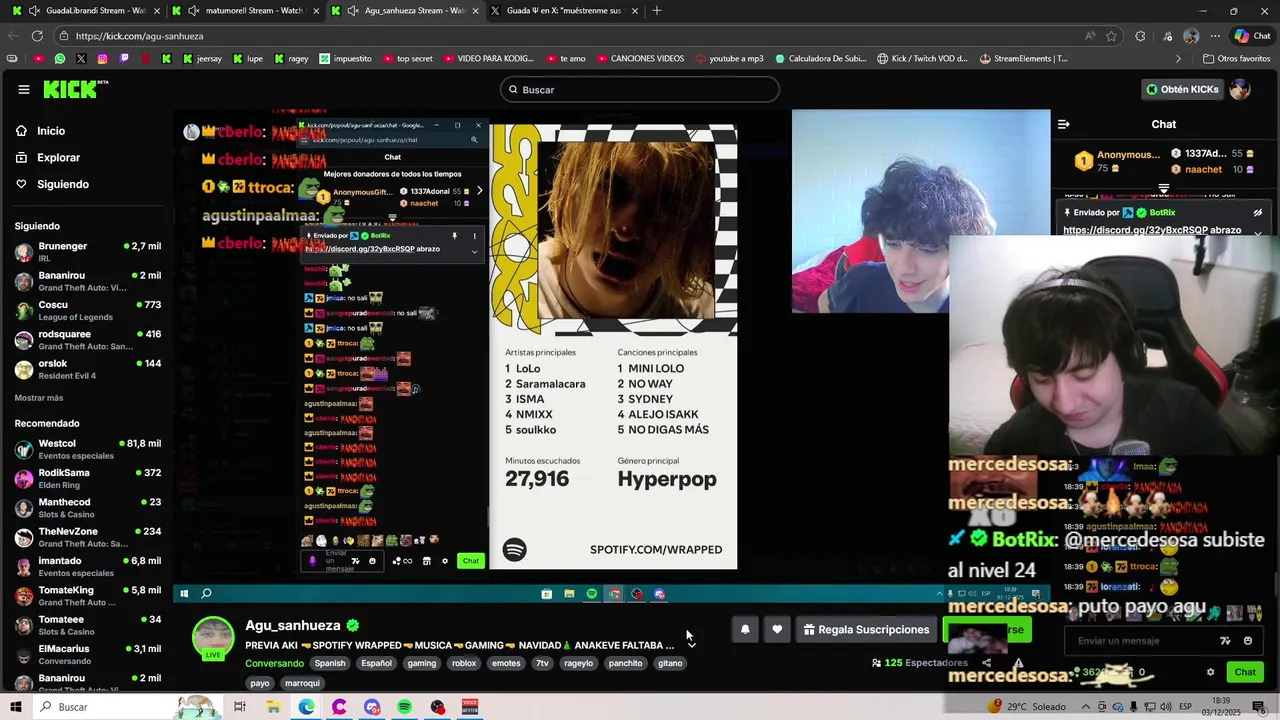Click the Obtén KICKs button
Viewport: 1280px width, 720px height.
(x=1182, y=89)
